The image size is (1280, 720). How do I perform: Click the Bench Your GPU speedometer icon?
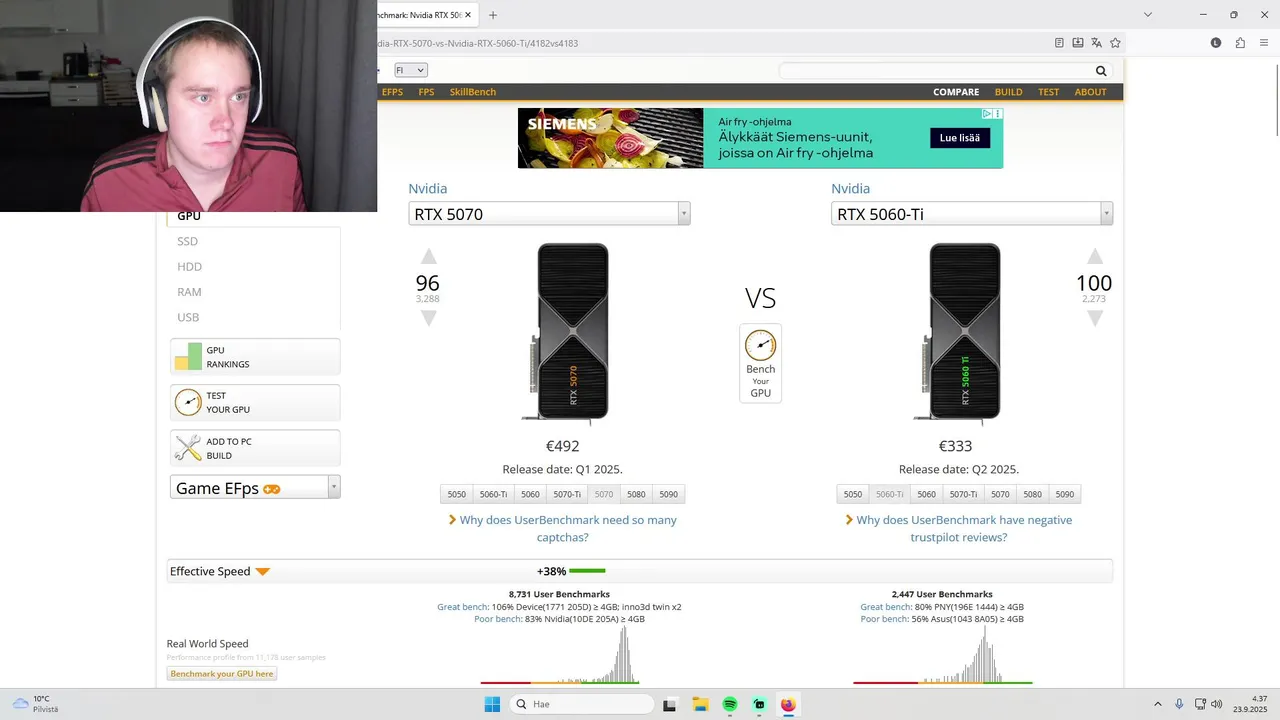click(761, 345)
